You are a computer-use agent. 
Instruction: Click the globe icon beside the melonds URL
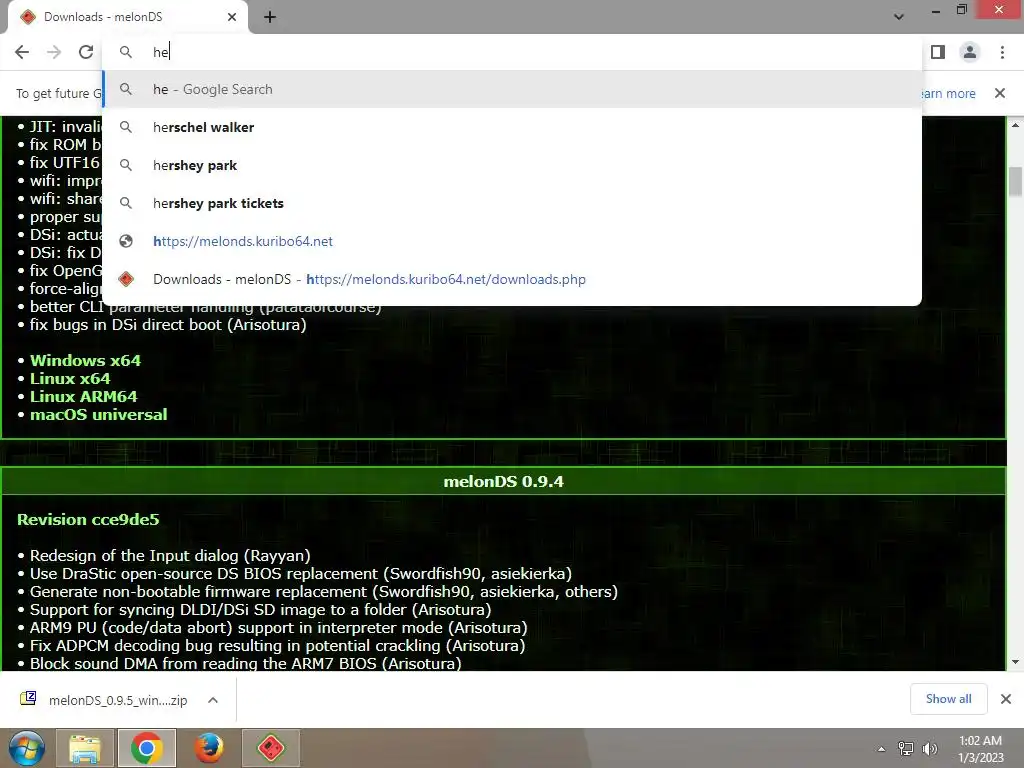point(126,241)
